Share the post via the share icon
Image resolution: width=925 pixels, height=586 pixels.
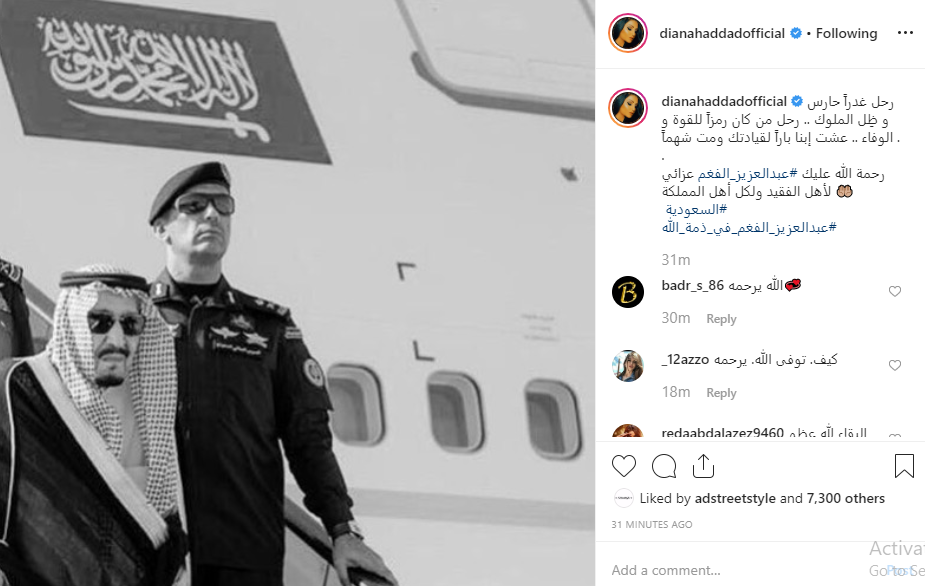703,466
